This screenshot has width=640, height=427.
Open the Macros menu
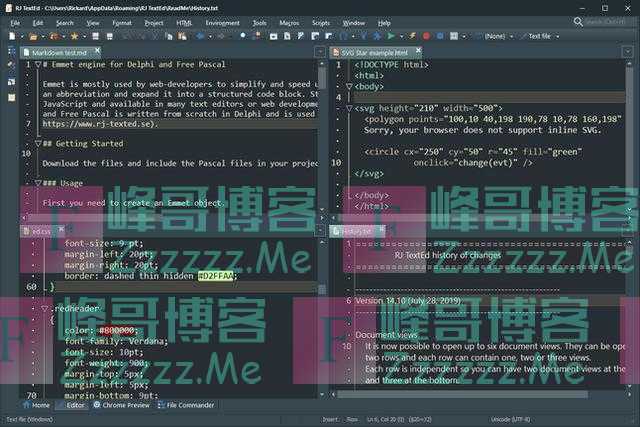(289, 21)
